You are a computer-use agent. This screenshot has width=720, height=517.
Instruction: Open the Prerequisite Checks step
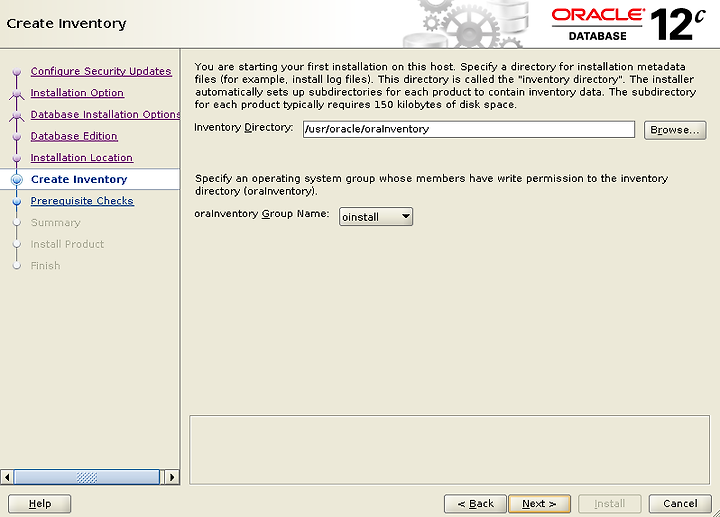[x=82, y=201]
